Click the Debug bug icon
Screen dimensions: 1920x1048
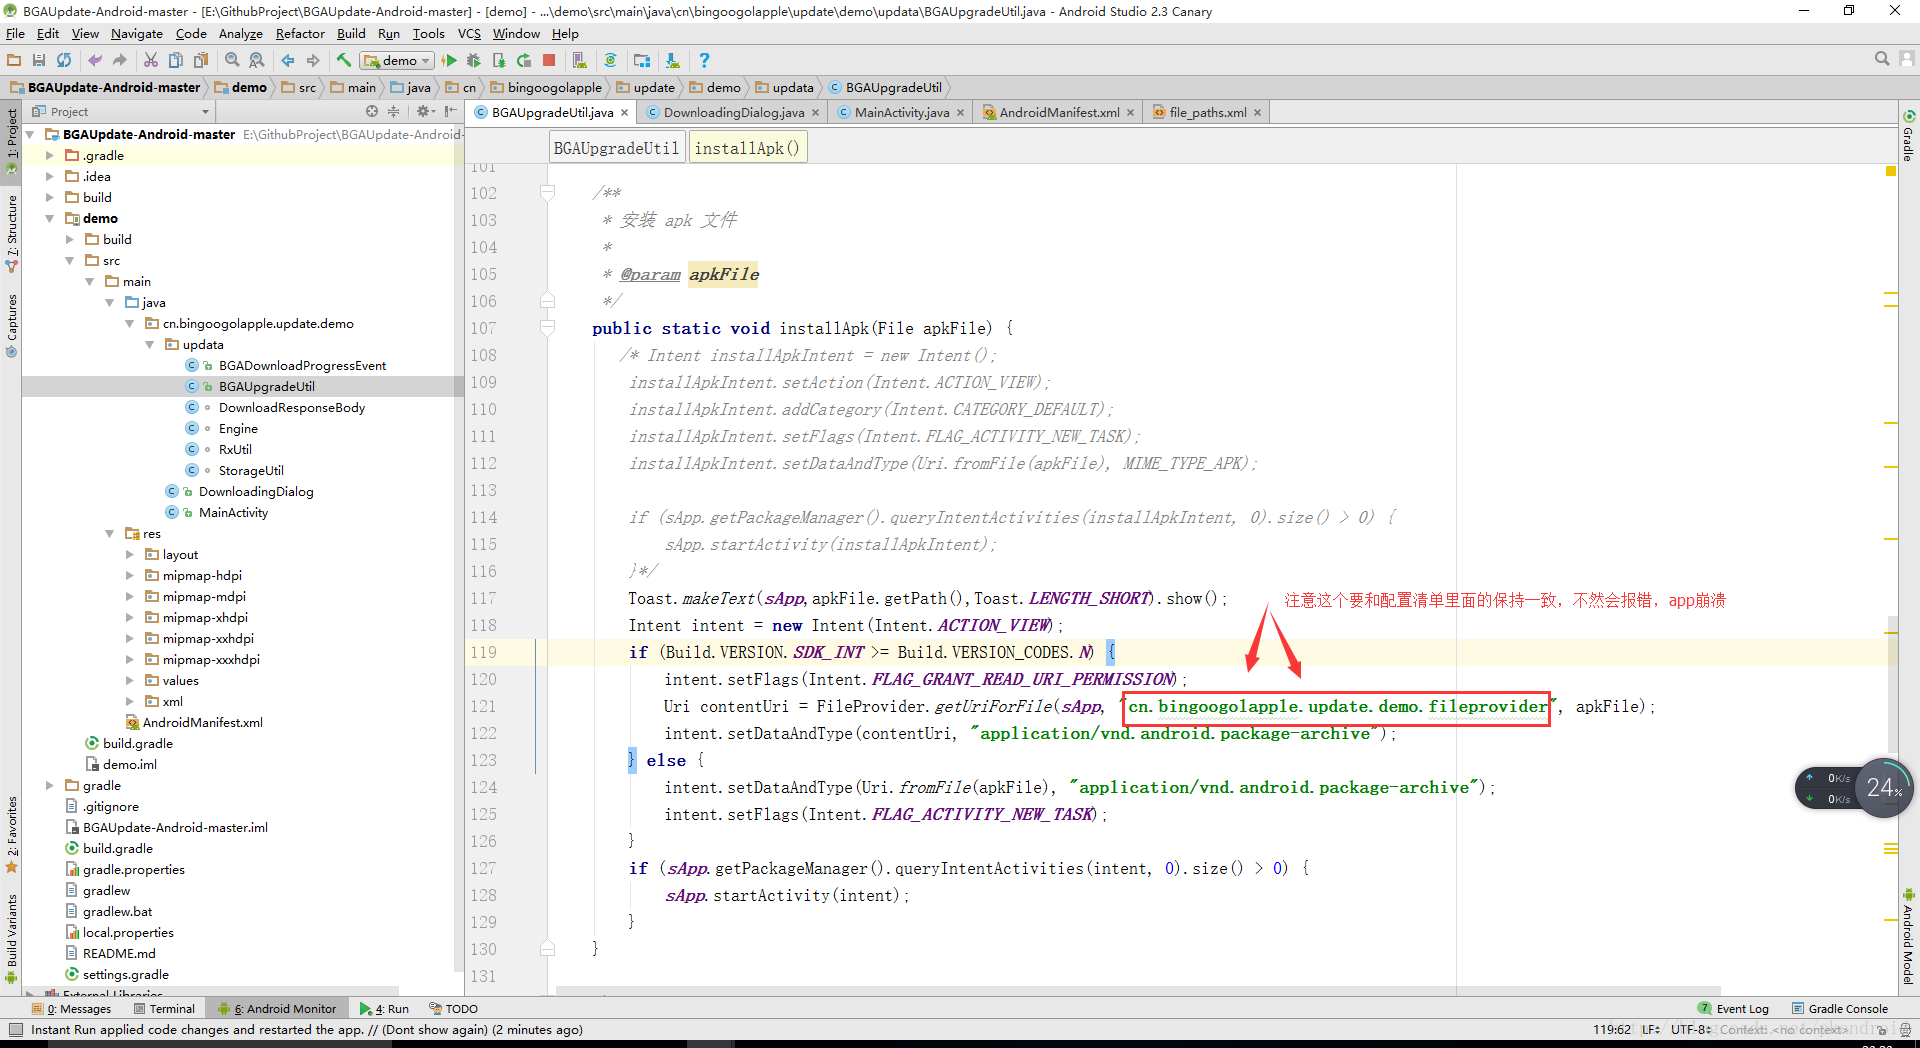point(474,61)
